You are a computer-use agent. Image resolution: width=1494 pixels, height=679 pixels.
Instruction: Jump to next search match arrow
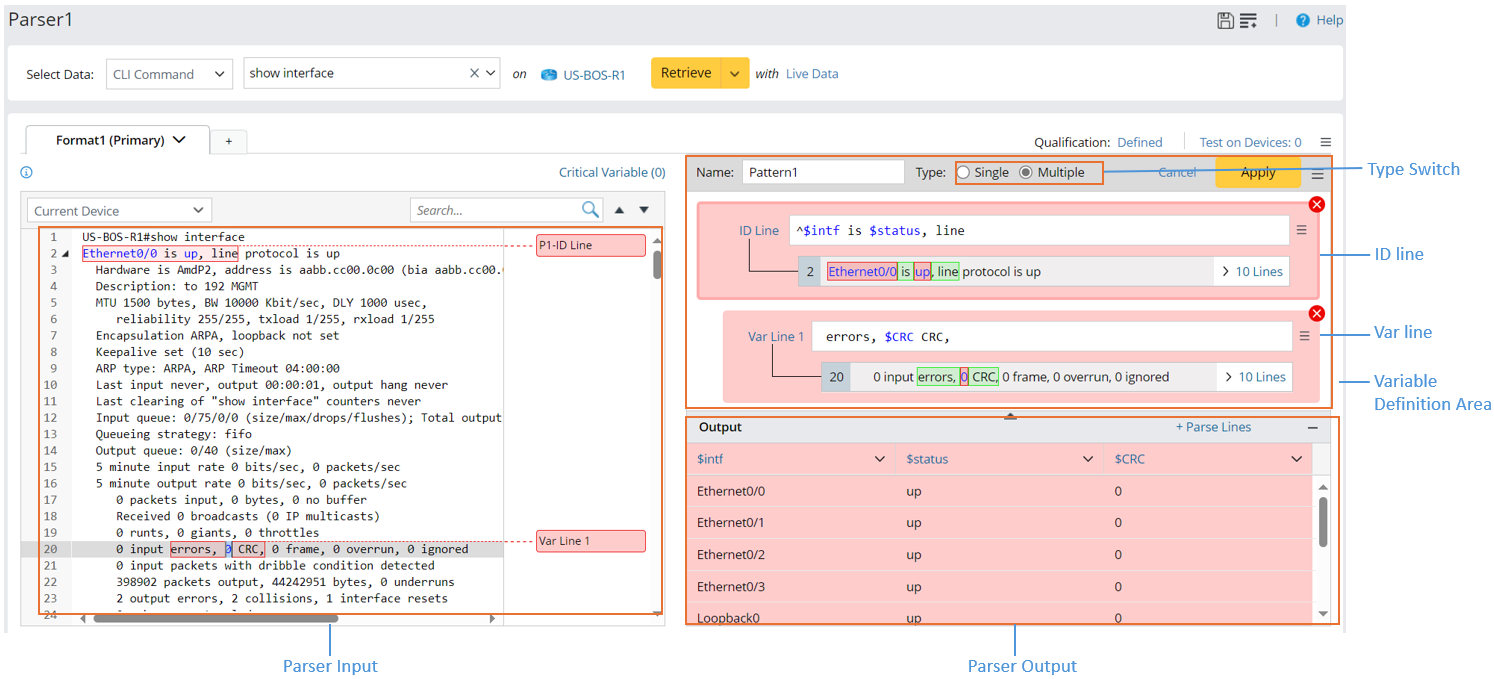tap(644, 210)
